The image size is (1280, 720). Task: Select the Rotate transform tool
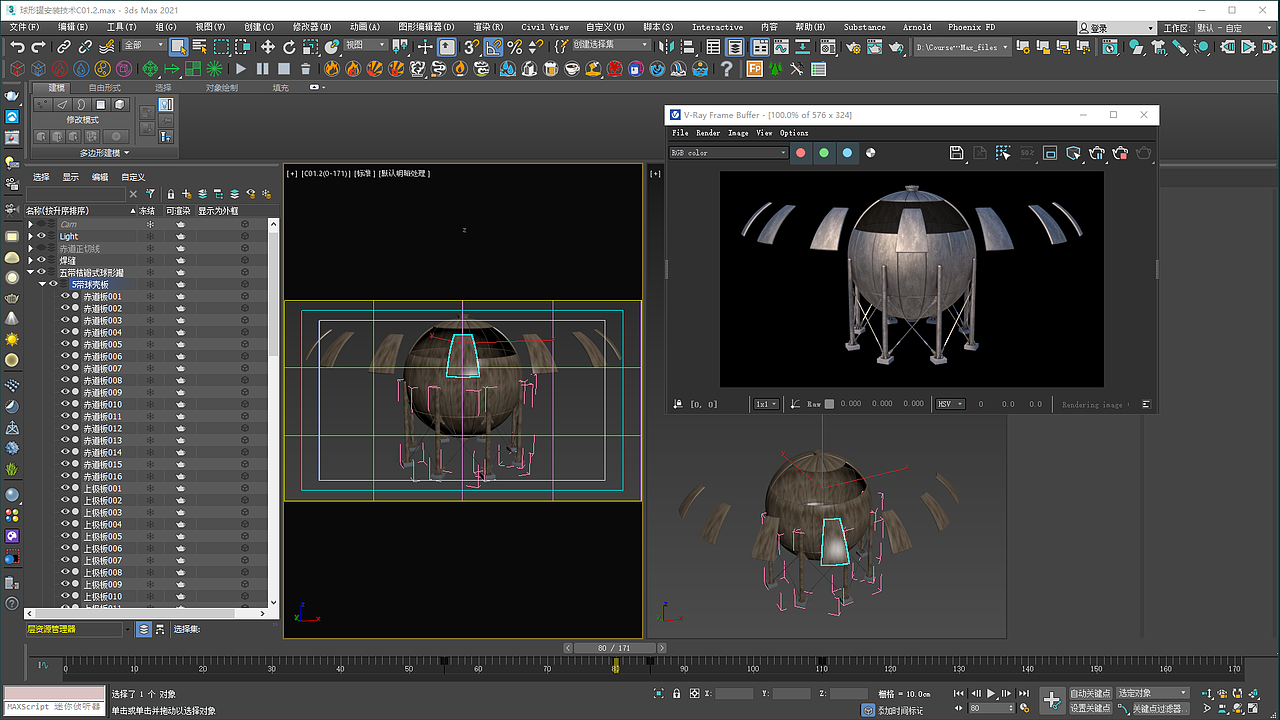[289, 47]
